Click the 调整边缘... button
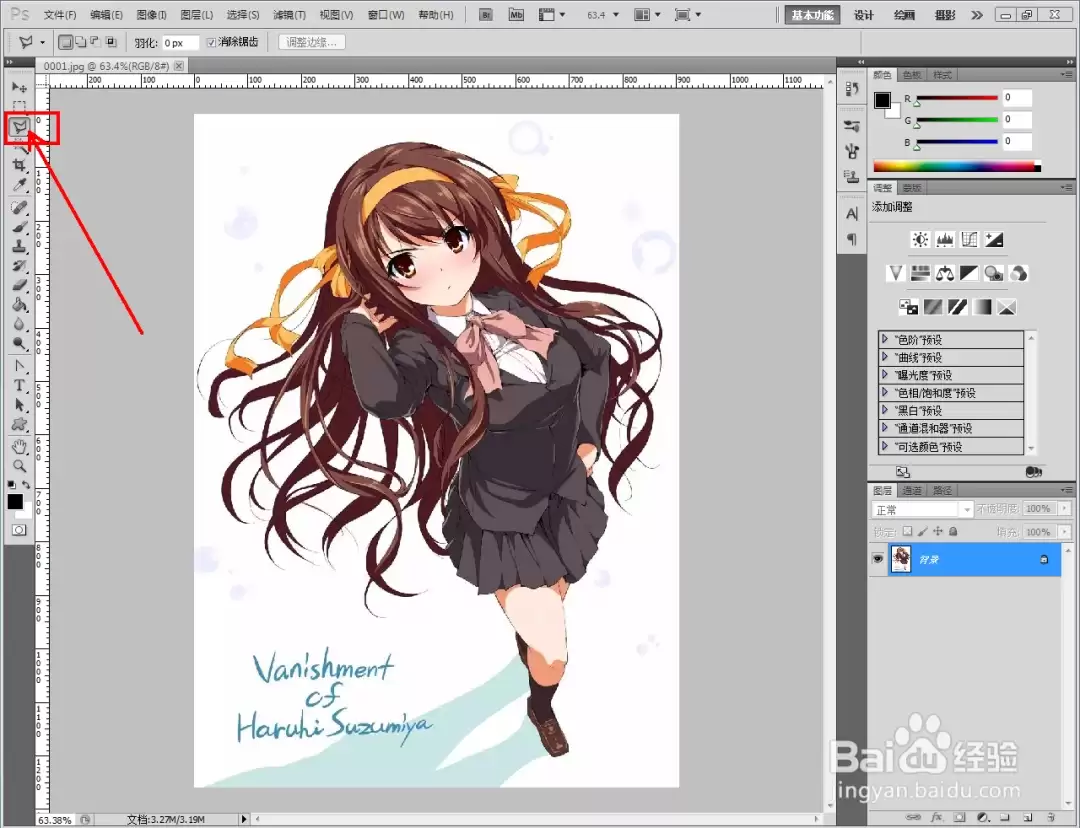 click(x=311, y=43)
